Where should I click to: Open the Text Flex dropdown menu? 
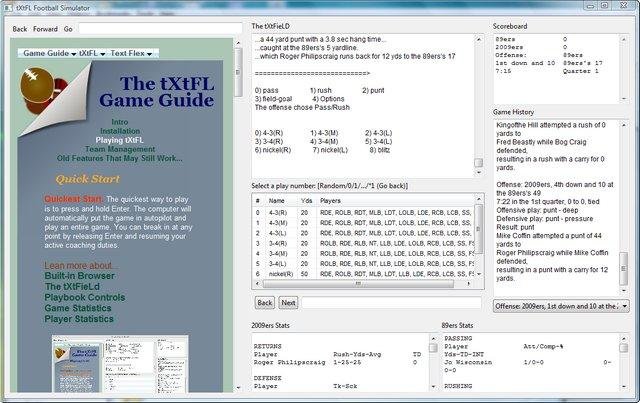tap(131, 53)
